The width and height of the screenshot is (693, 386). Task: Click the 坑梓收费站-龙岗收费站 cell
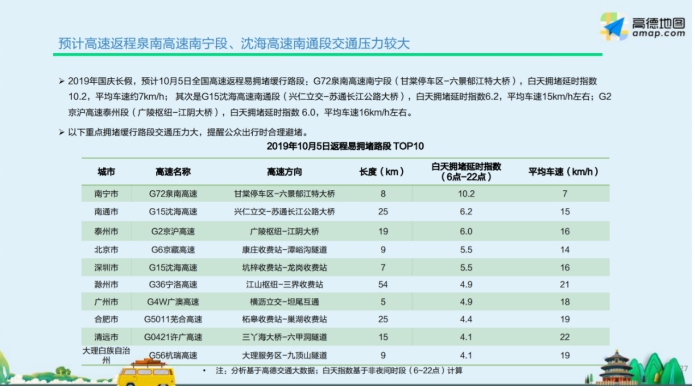pyautogui.click(x=284, y=268)
